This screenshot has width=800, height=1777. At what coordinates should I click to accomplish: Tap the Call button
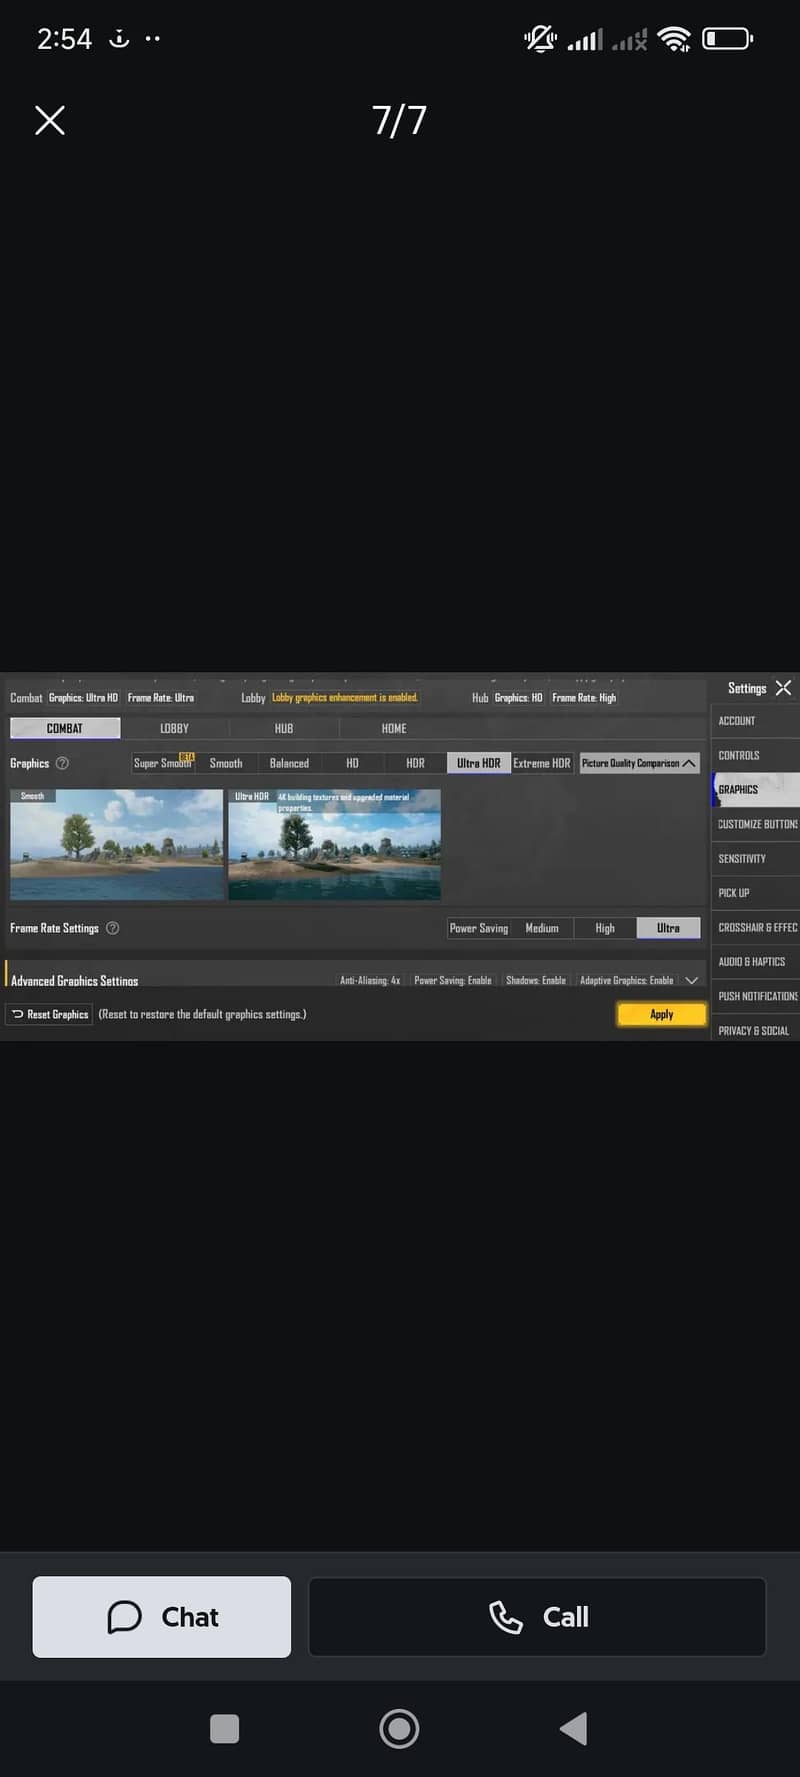tap(538, 1617)
